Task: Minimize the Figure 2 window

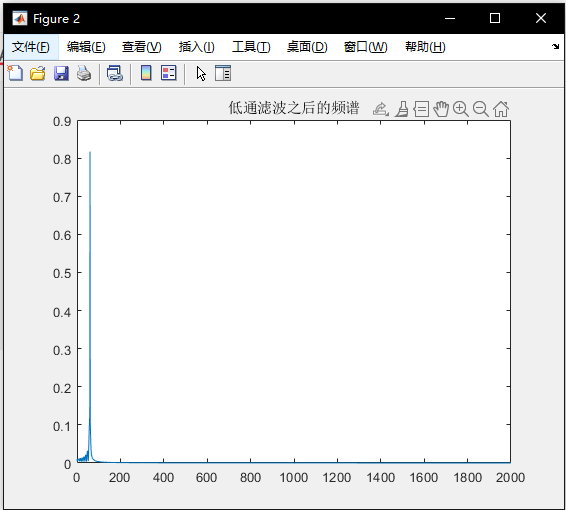Action: click(x=450, y=18)
